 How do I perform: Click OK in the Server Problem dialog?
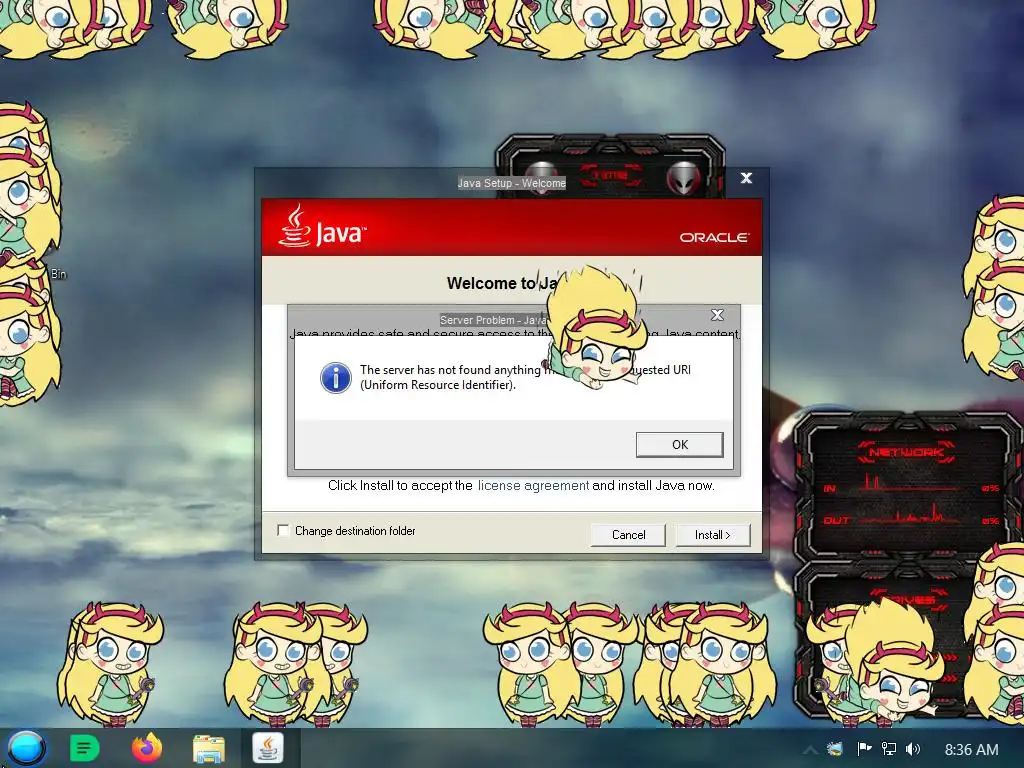(x=679, y=444)
